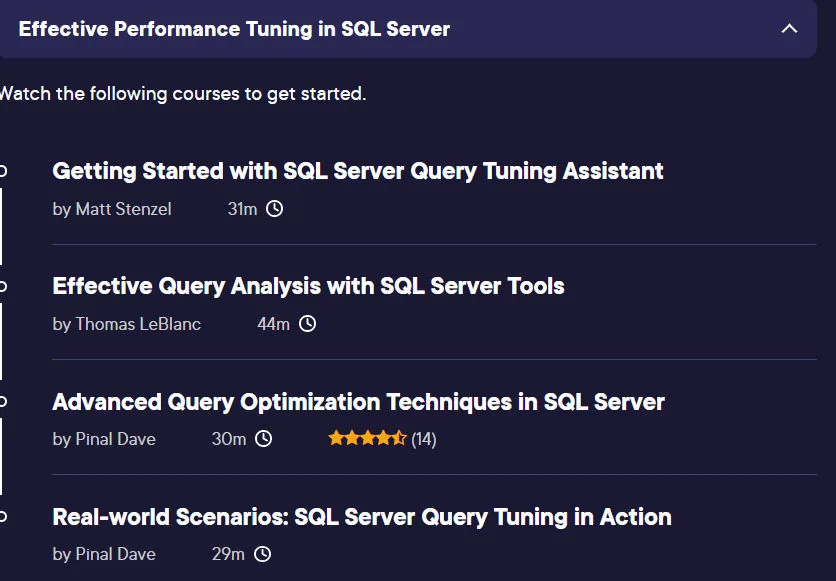Click author text 'by Thomas LeBlanc'
The width and height of the screenshot is (836, 581).
coord(126,324)
